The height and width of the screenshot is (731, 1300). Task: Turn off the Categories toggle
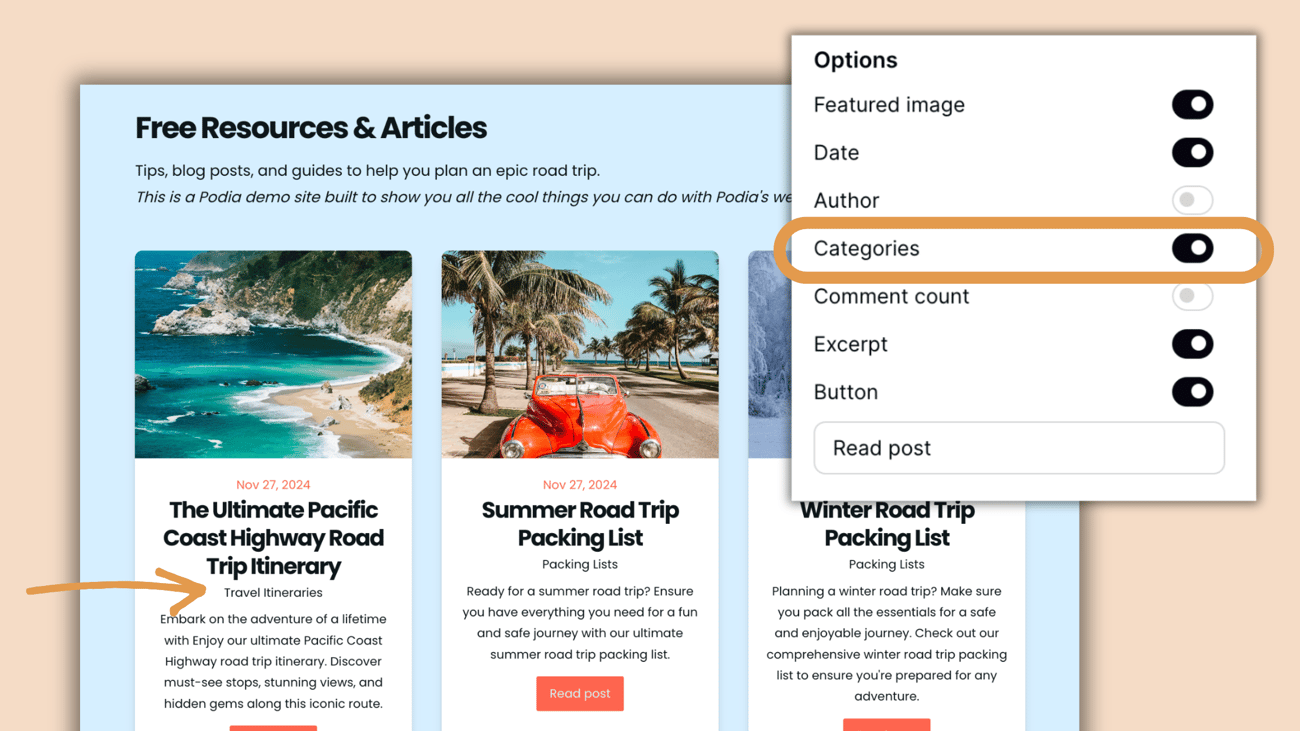tap(1192, 248)
